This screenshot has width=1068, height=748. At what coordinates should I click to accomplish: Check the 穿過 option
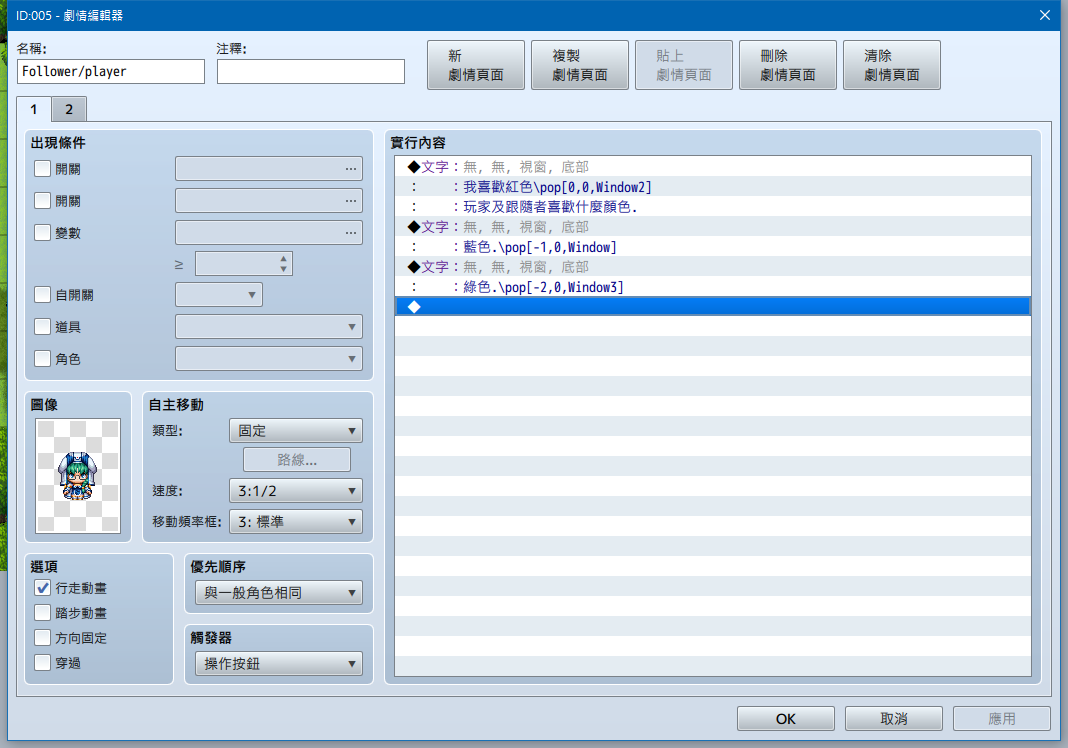pos(42,662)
